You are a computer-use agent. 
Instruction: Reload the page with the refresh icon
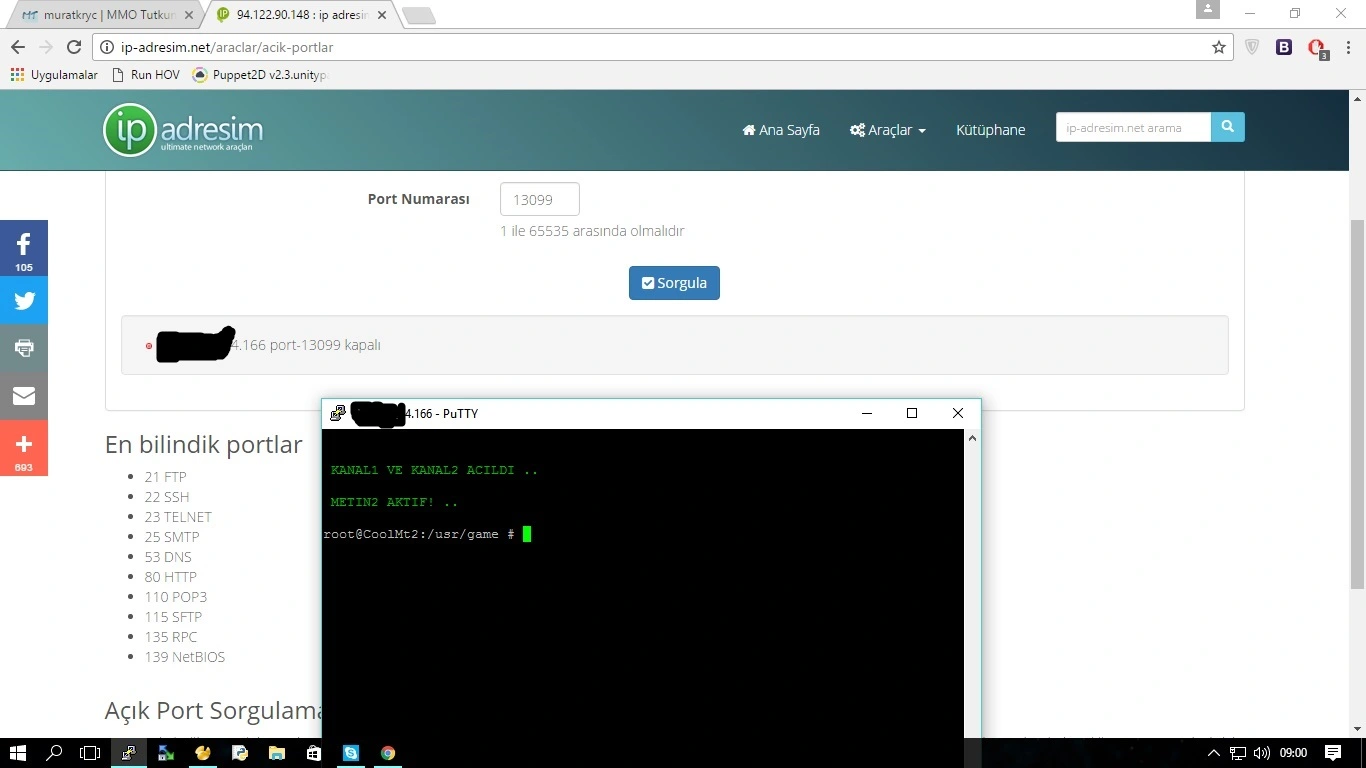pos(74,47)
